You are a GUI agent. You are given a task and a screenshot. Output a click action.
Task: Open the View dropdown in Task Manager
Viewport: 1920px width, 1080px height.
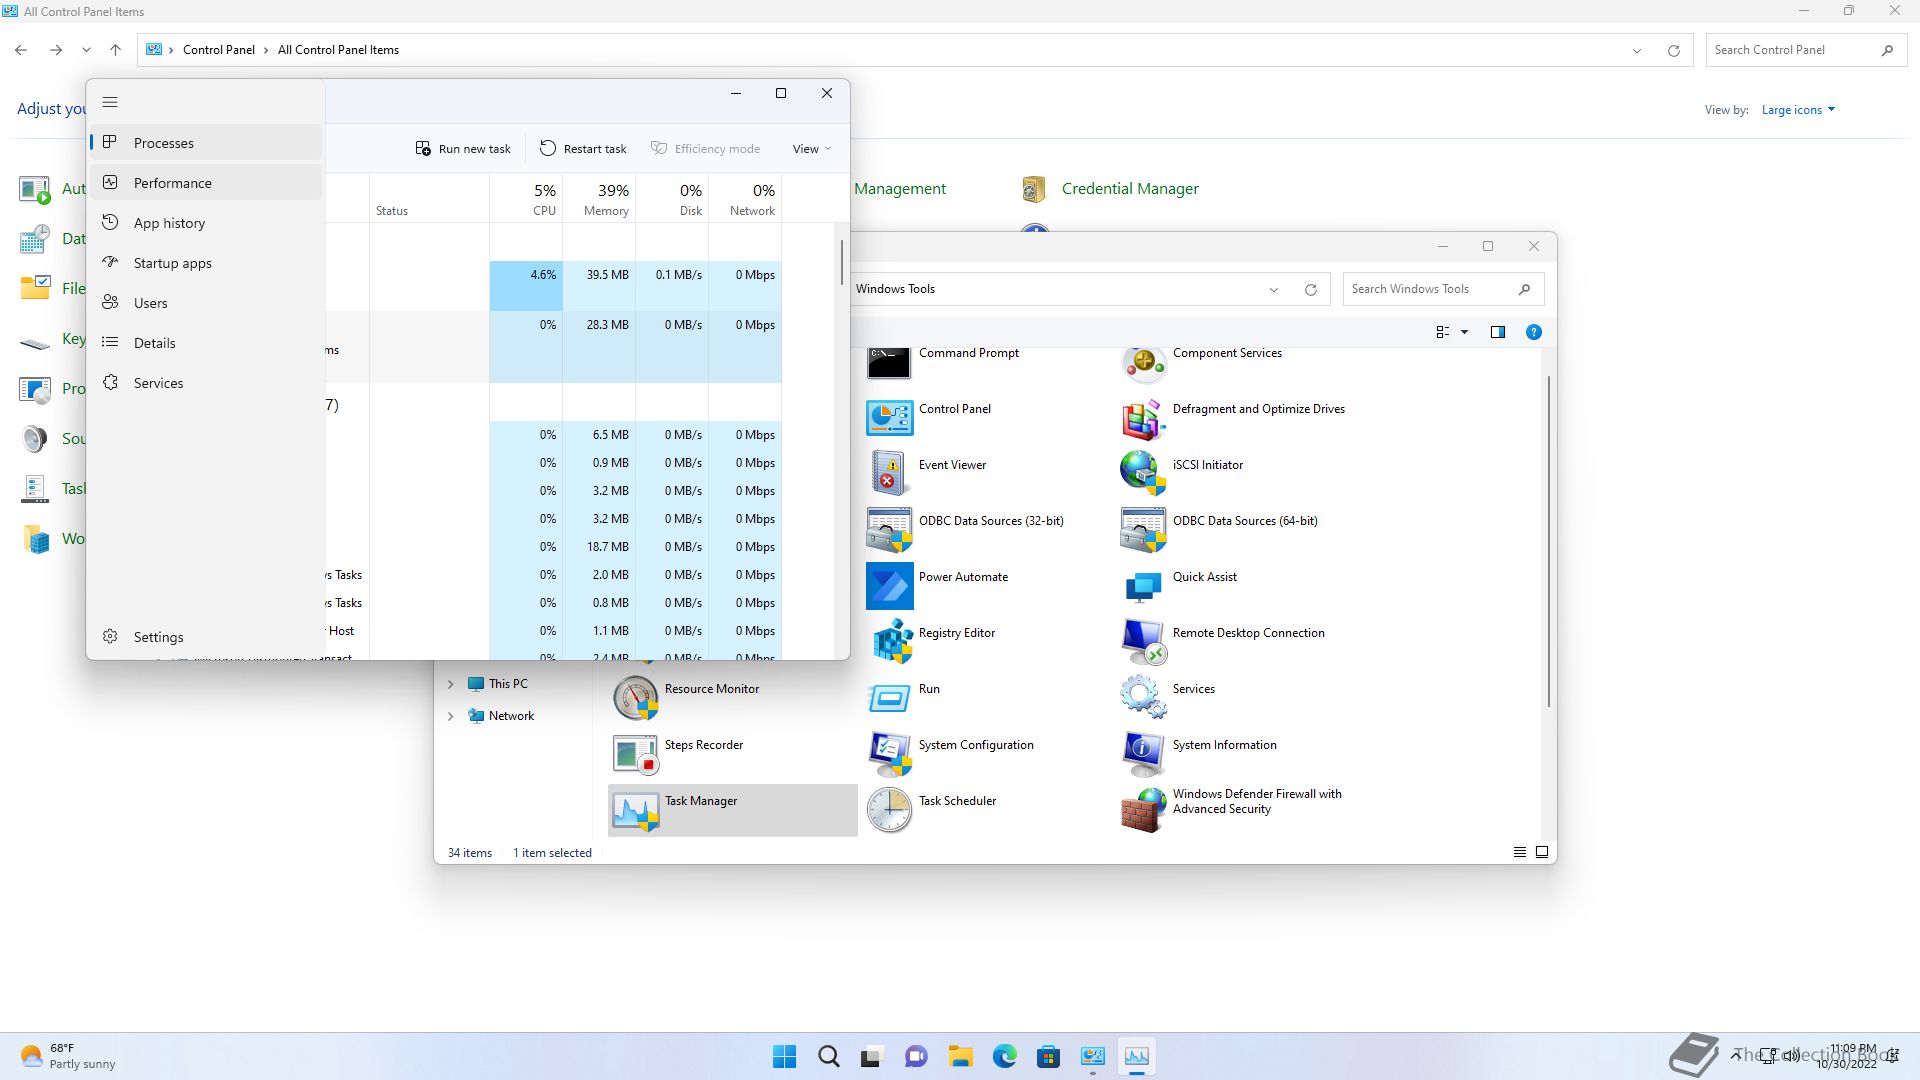tap(811, 149)
